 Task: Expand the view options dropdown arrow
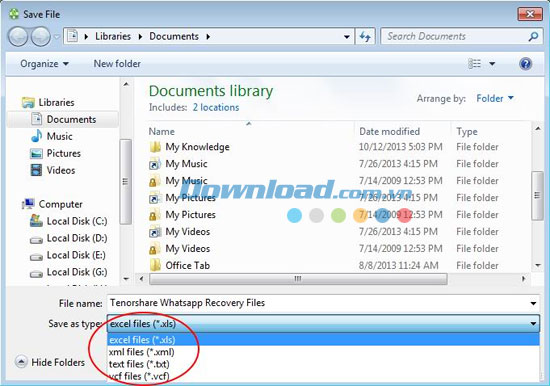[492, 64]
